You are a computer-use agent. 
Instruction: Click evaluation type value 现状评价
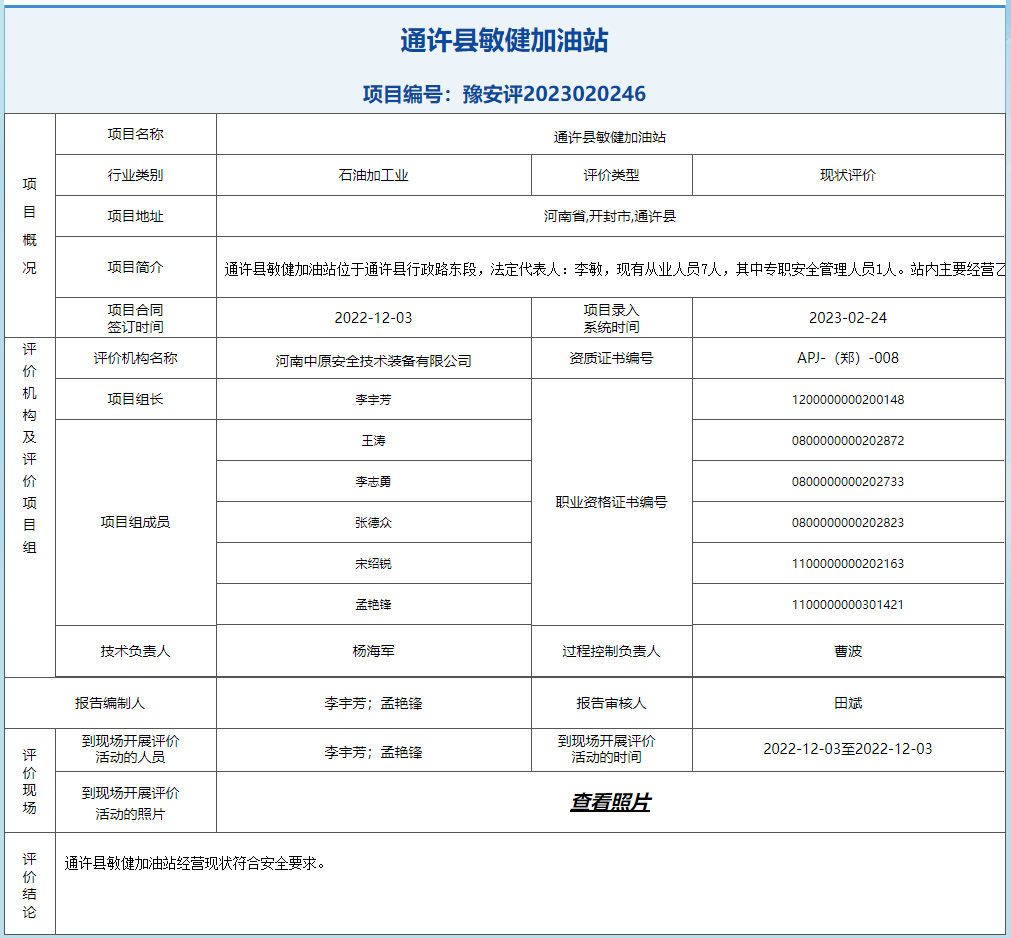(x=848, y=175)
